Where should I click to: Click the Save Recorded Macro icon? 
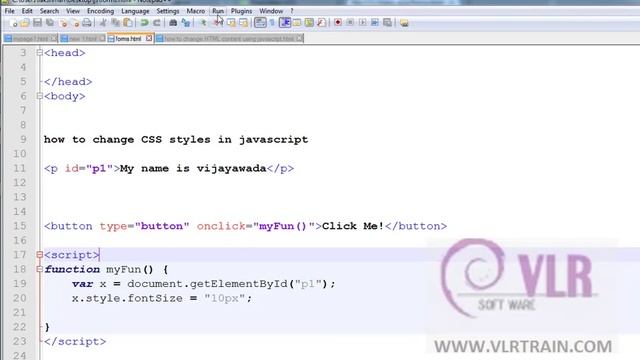click(x=387, y=23)
